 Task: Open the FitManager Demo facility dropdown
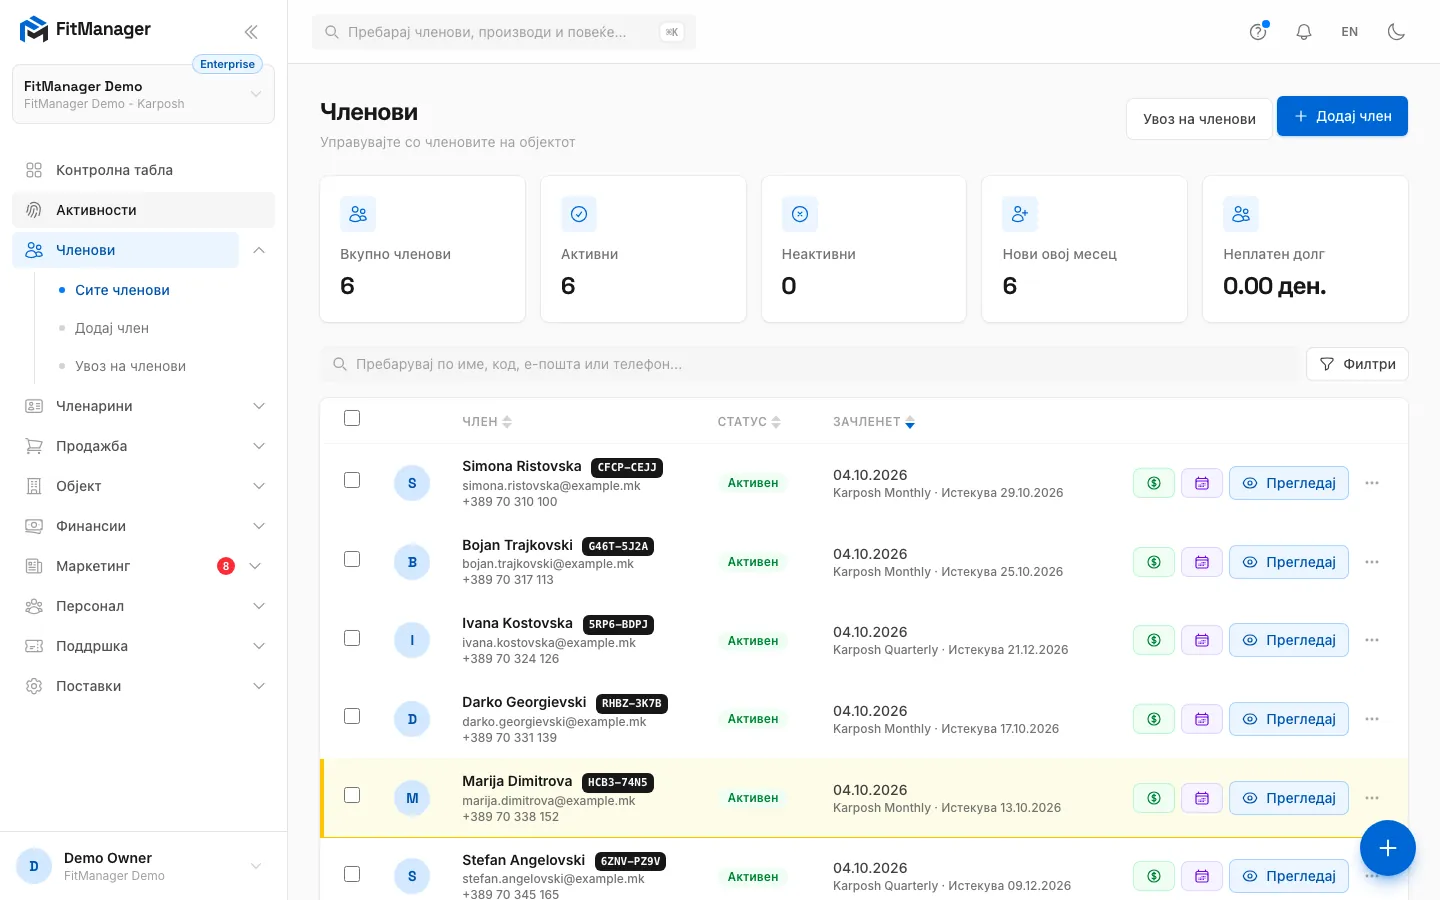(143, 94)
